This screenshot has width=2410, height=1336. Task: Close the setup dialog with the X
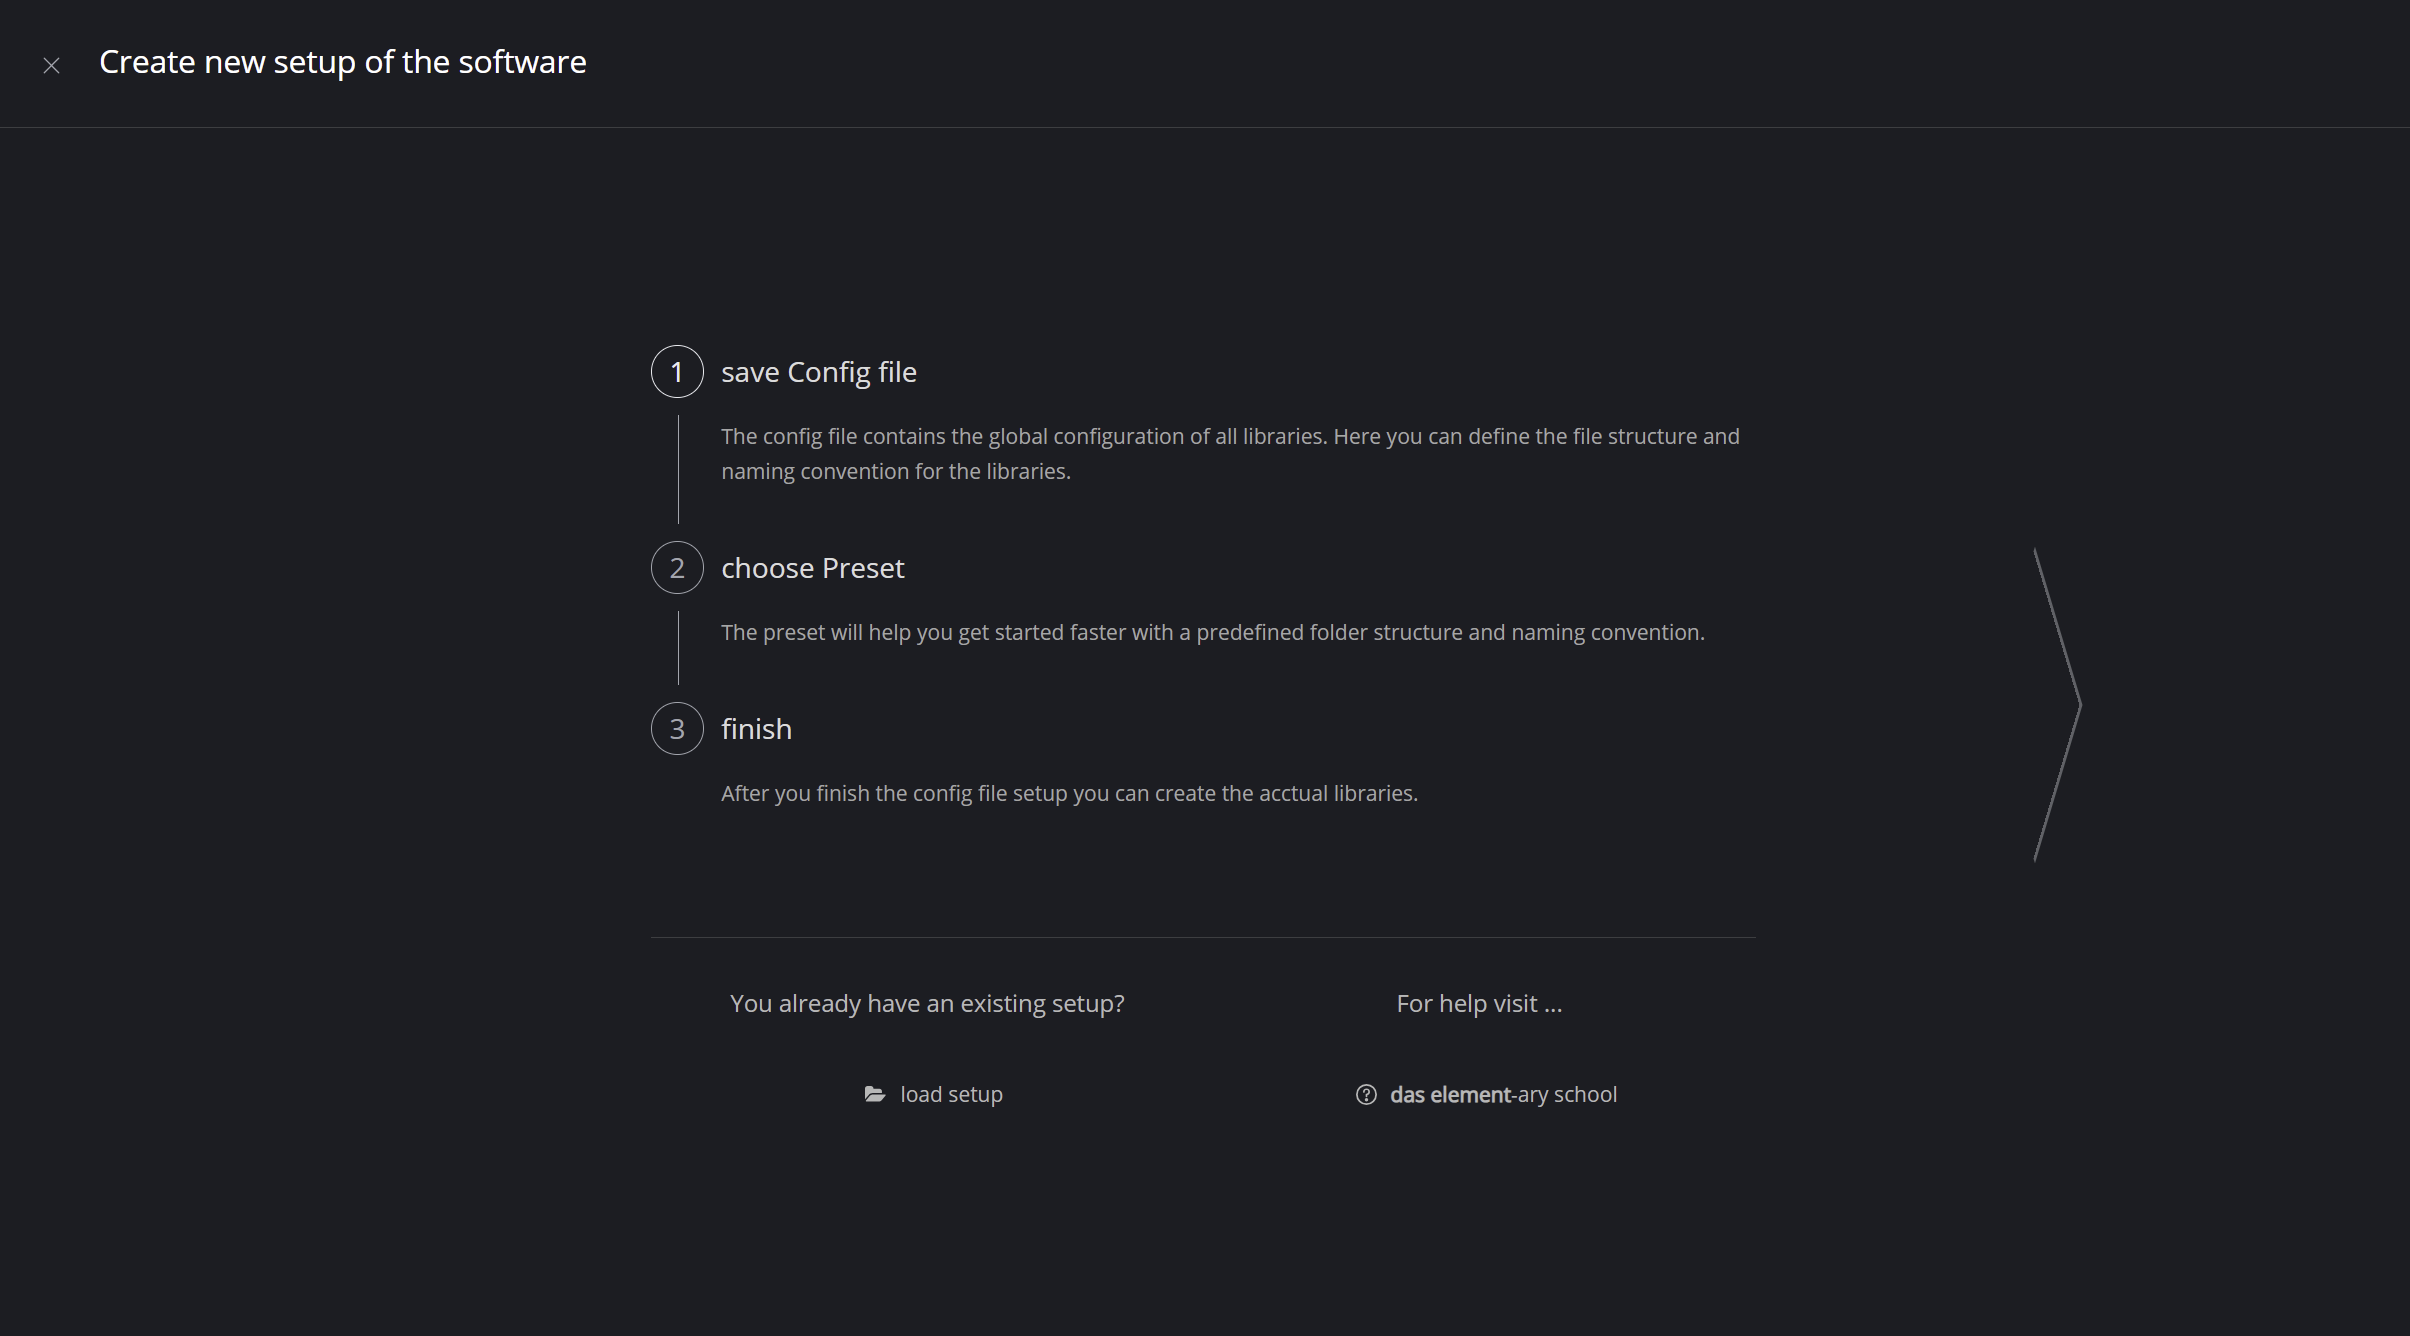(52, 66)
